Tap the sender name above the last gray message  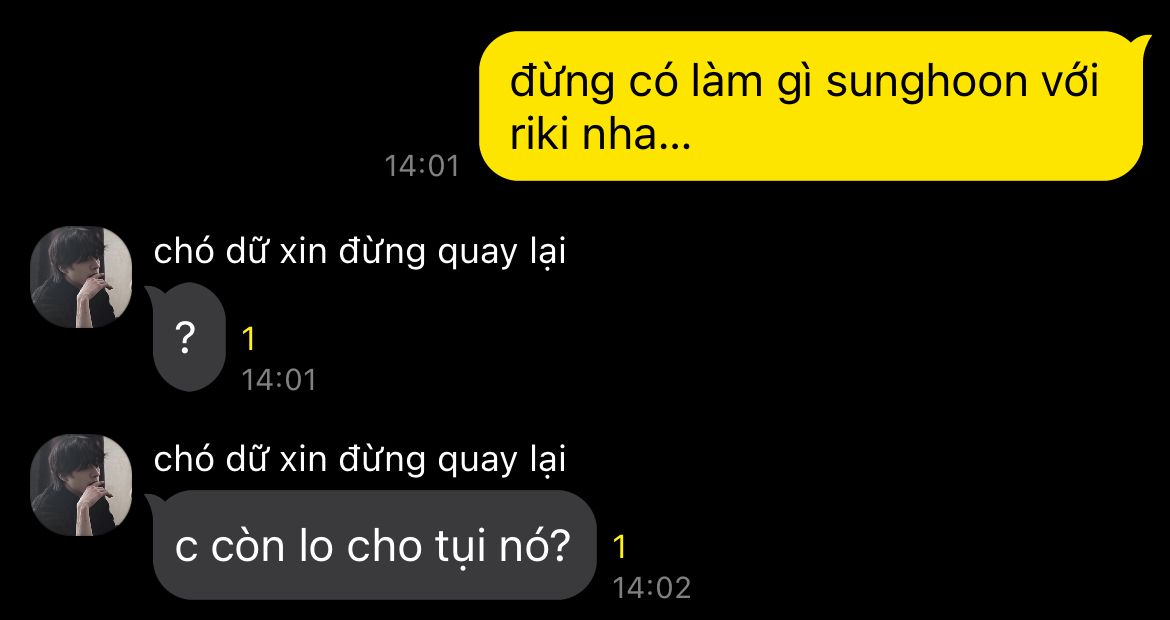coord(360,460)
